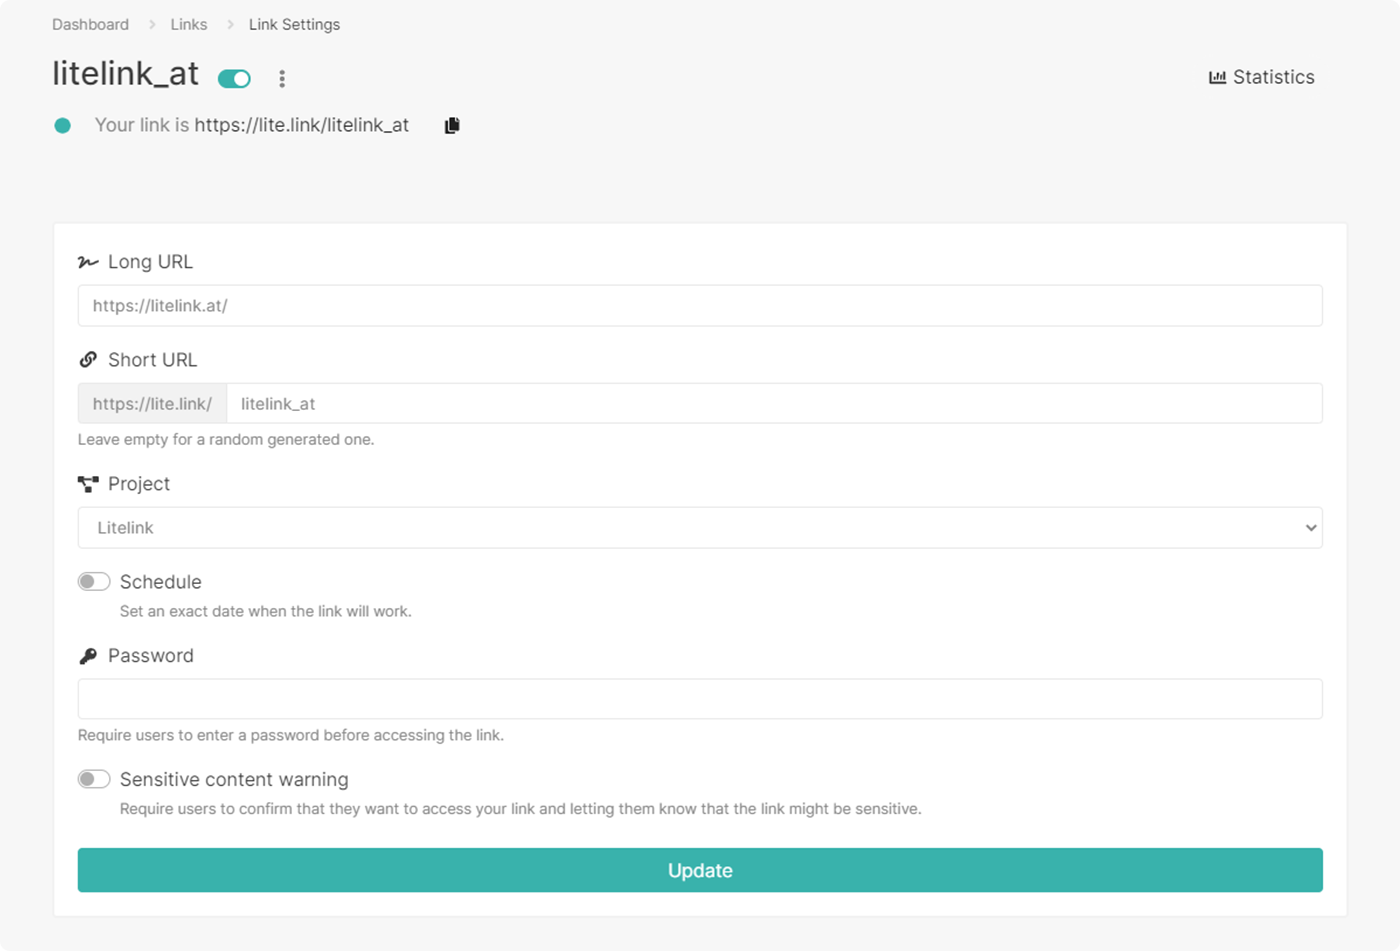
Task: Enable the Schedule switch
Action: [x=94, y=582]
